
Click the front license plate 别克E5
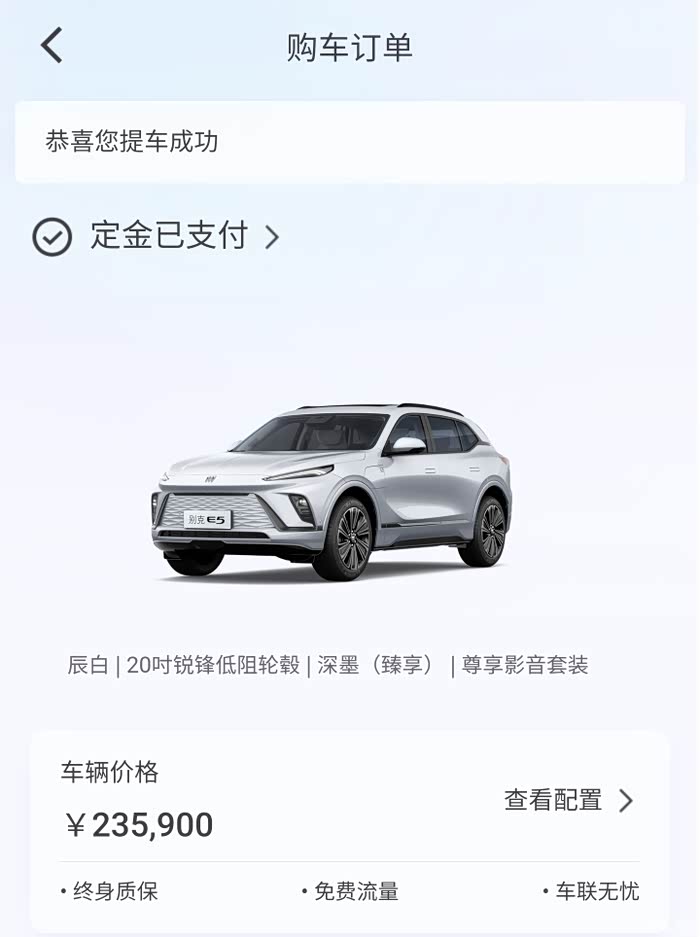click(x=207, y=519)
